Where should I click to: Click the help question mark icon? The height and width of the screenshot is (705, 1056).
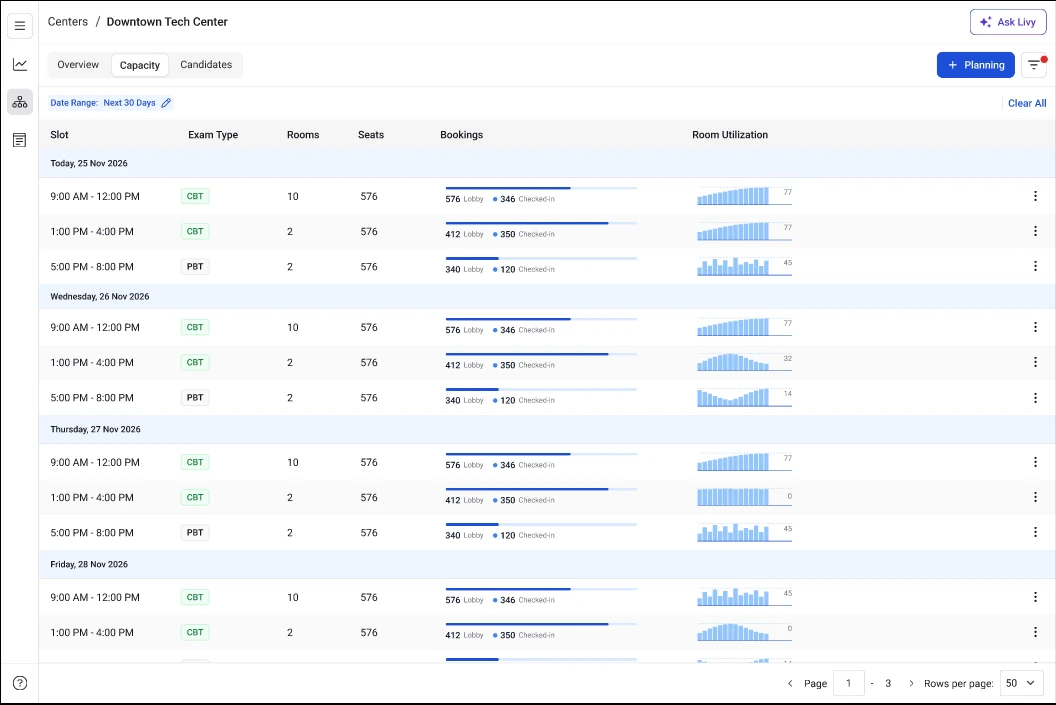pyautogui.click(x=20, y=683)
